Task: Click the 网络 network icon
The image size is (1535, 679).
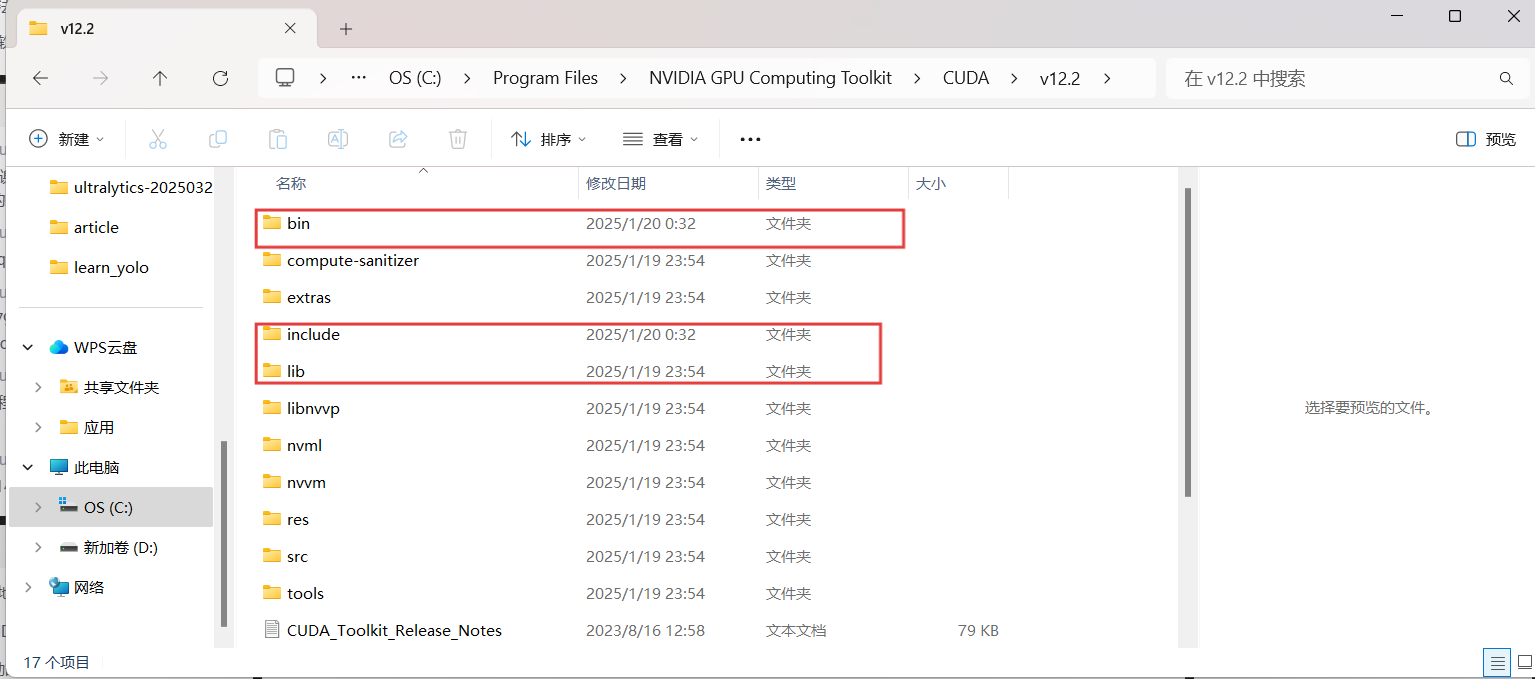Action: (x=59, y=587)
